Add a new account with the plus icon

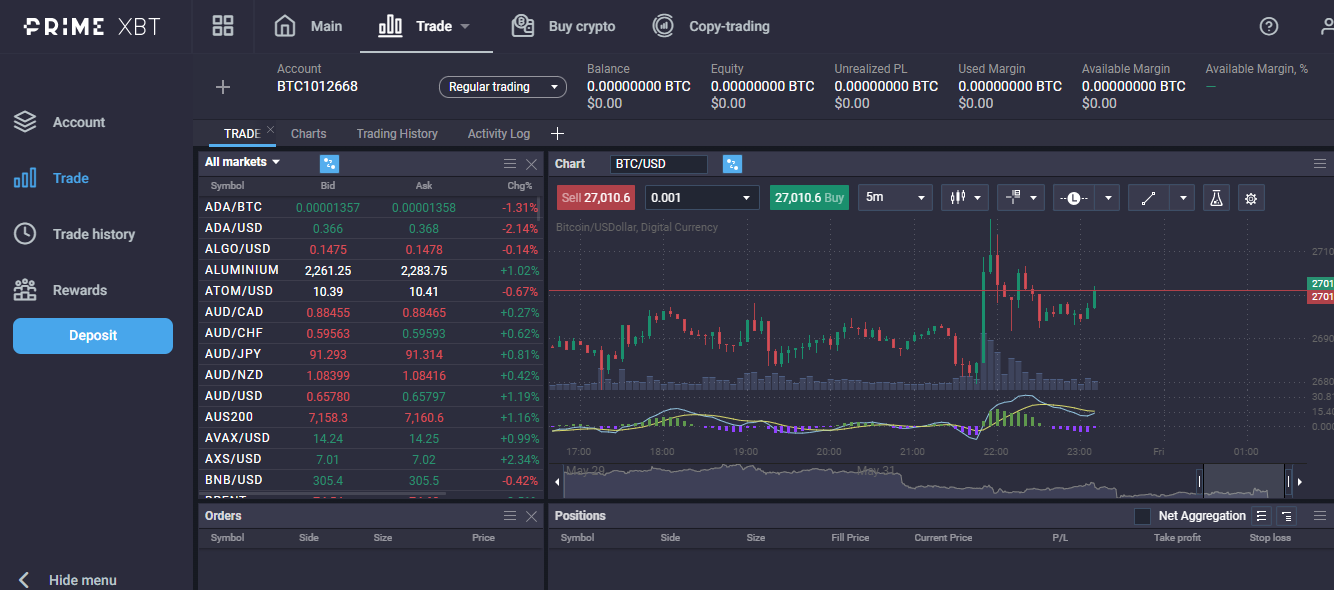click(x=223, y=87)
